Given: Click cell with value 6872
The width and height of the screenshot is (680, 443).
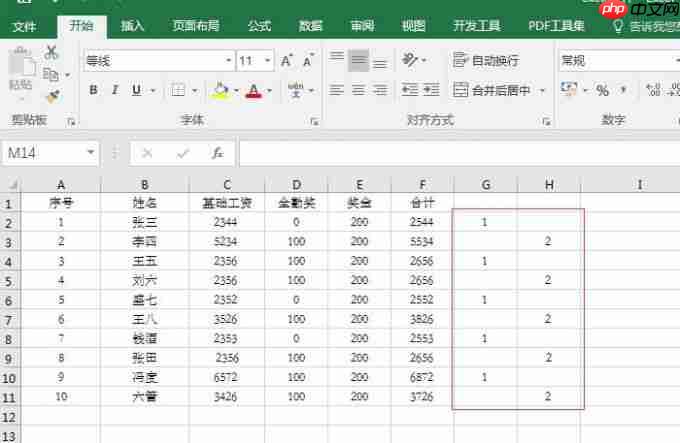Looking at the screenshot, I should click(422, 377).
